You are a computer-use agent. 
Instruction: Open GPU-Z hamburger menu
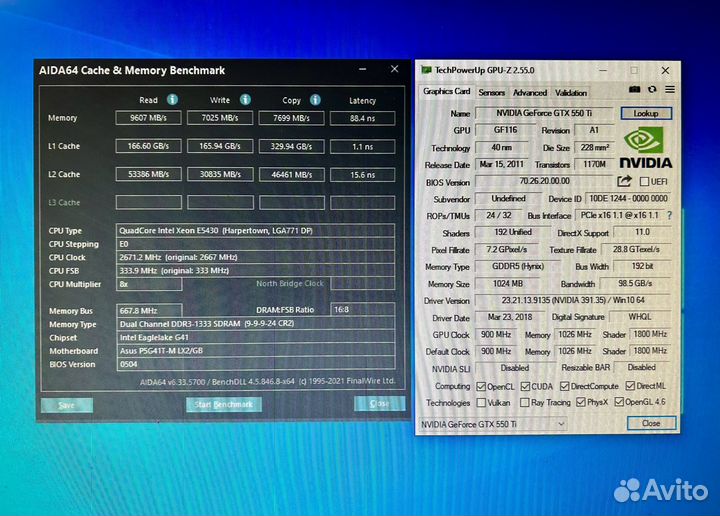click(670, 90)
